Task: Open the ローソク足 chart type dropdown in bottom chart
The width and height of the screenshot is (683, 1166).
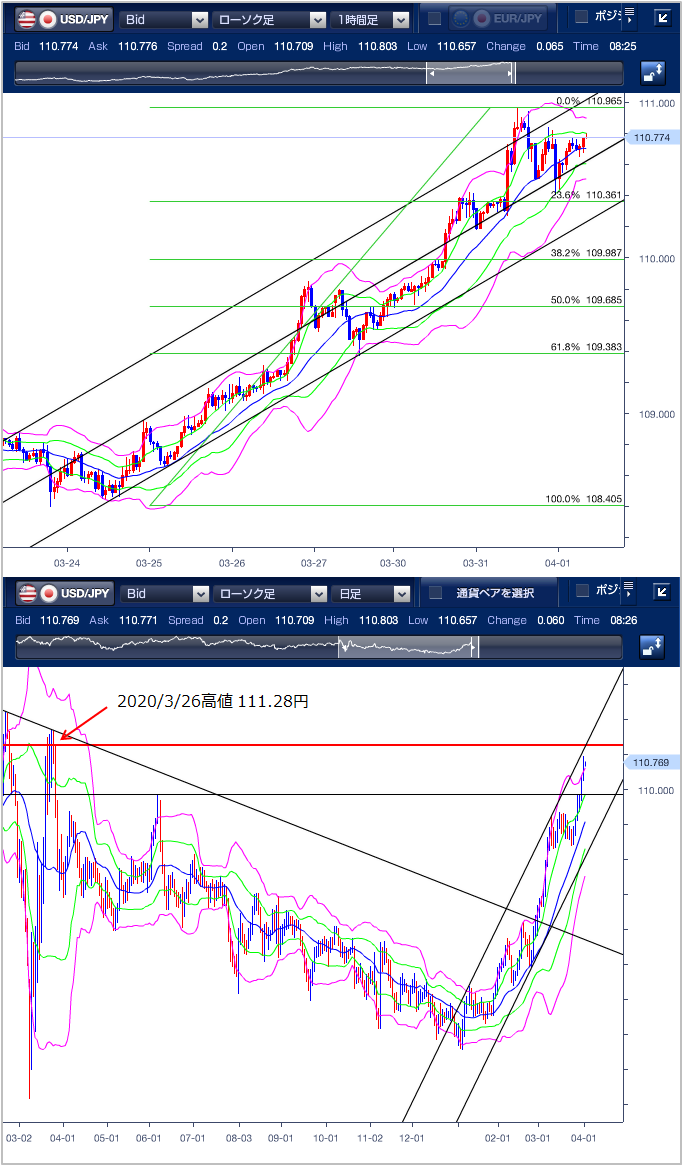Action: coord(270,594)
